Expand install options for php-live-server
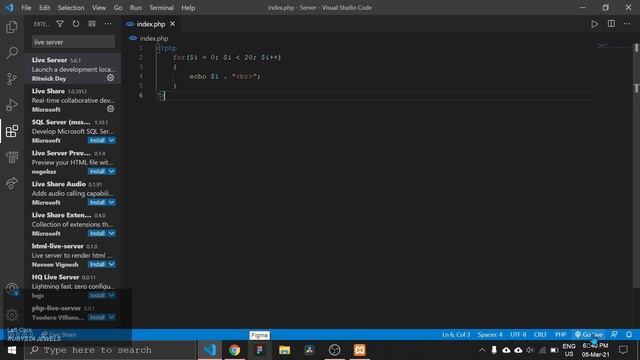Viewport: 640px width, 360px height. click(112, 317)
